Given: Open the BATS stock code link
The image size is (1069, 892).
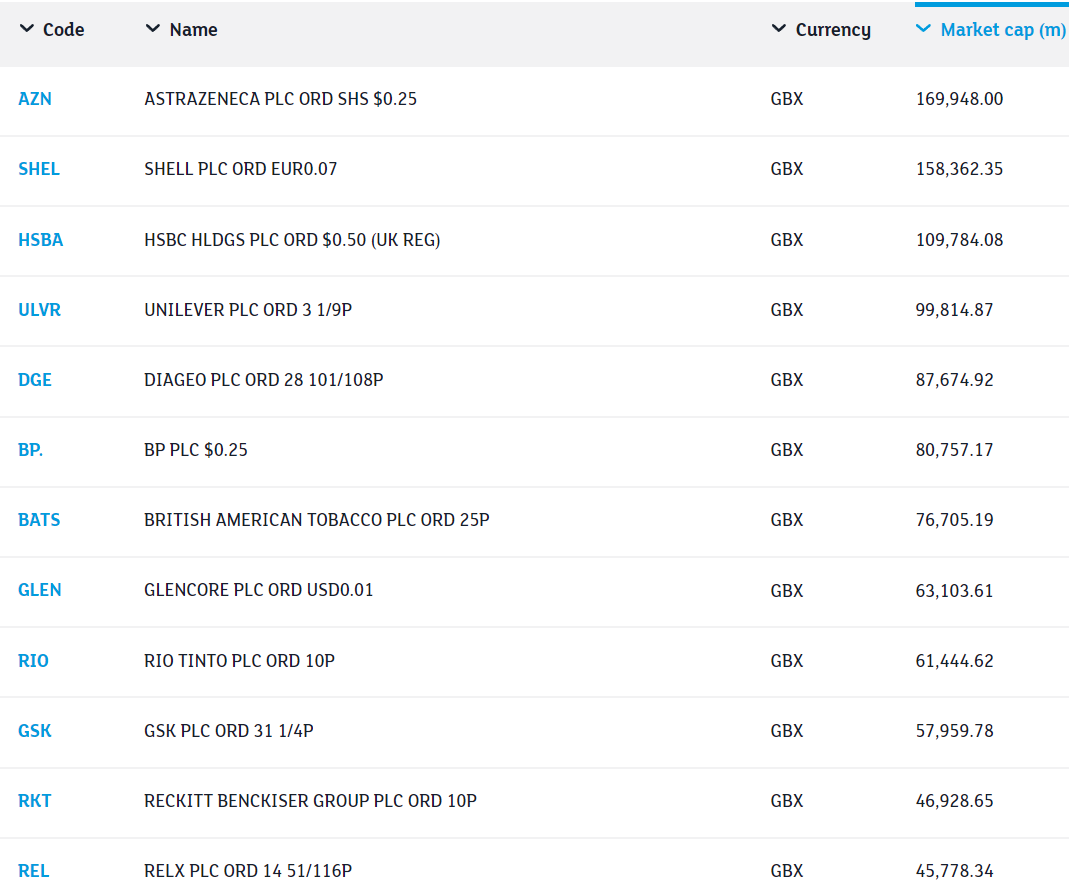Looking at the screenshot, I should pyautogui.click(x=39, y=520).
